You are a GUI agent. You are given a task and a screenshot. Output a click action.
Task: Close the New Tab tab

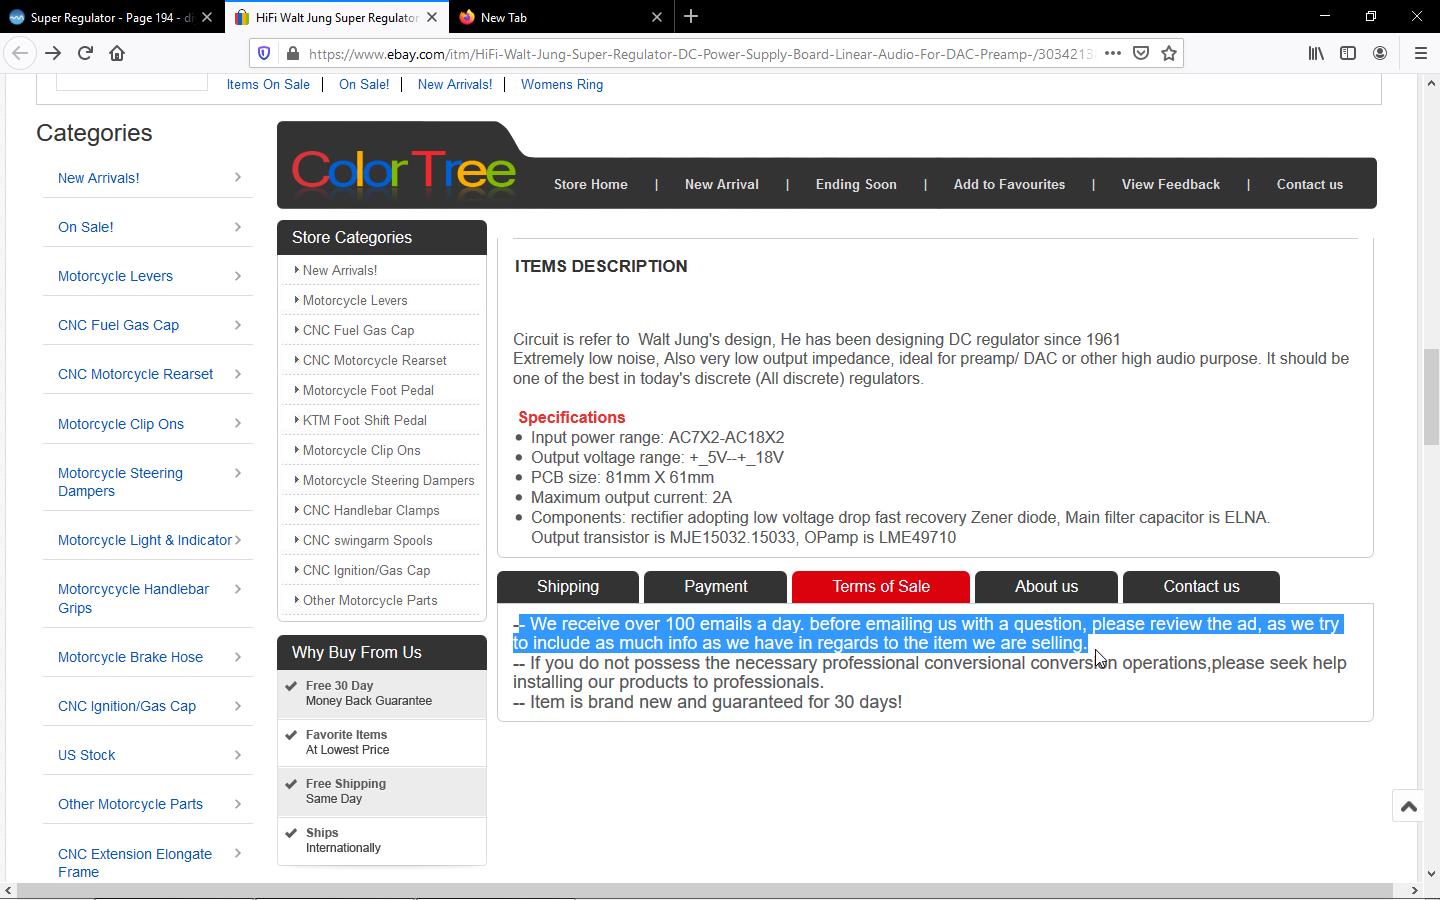pos(657,17)
